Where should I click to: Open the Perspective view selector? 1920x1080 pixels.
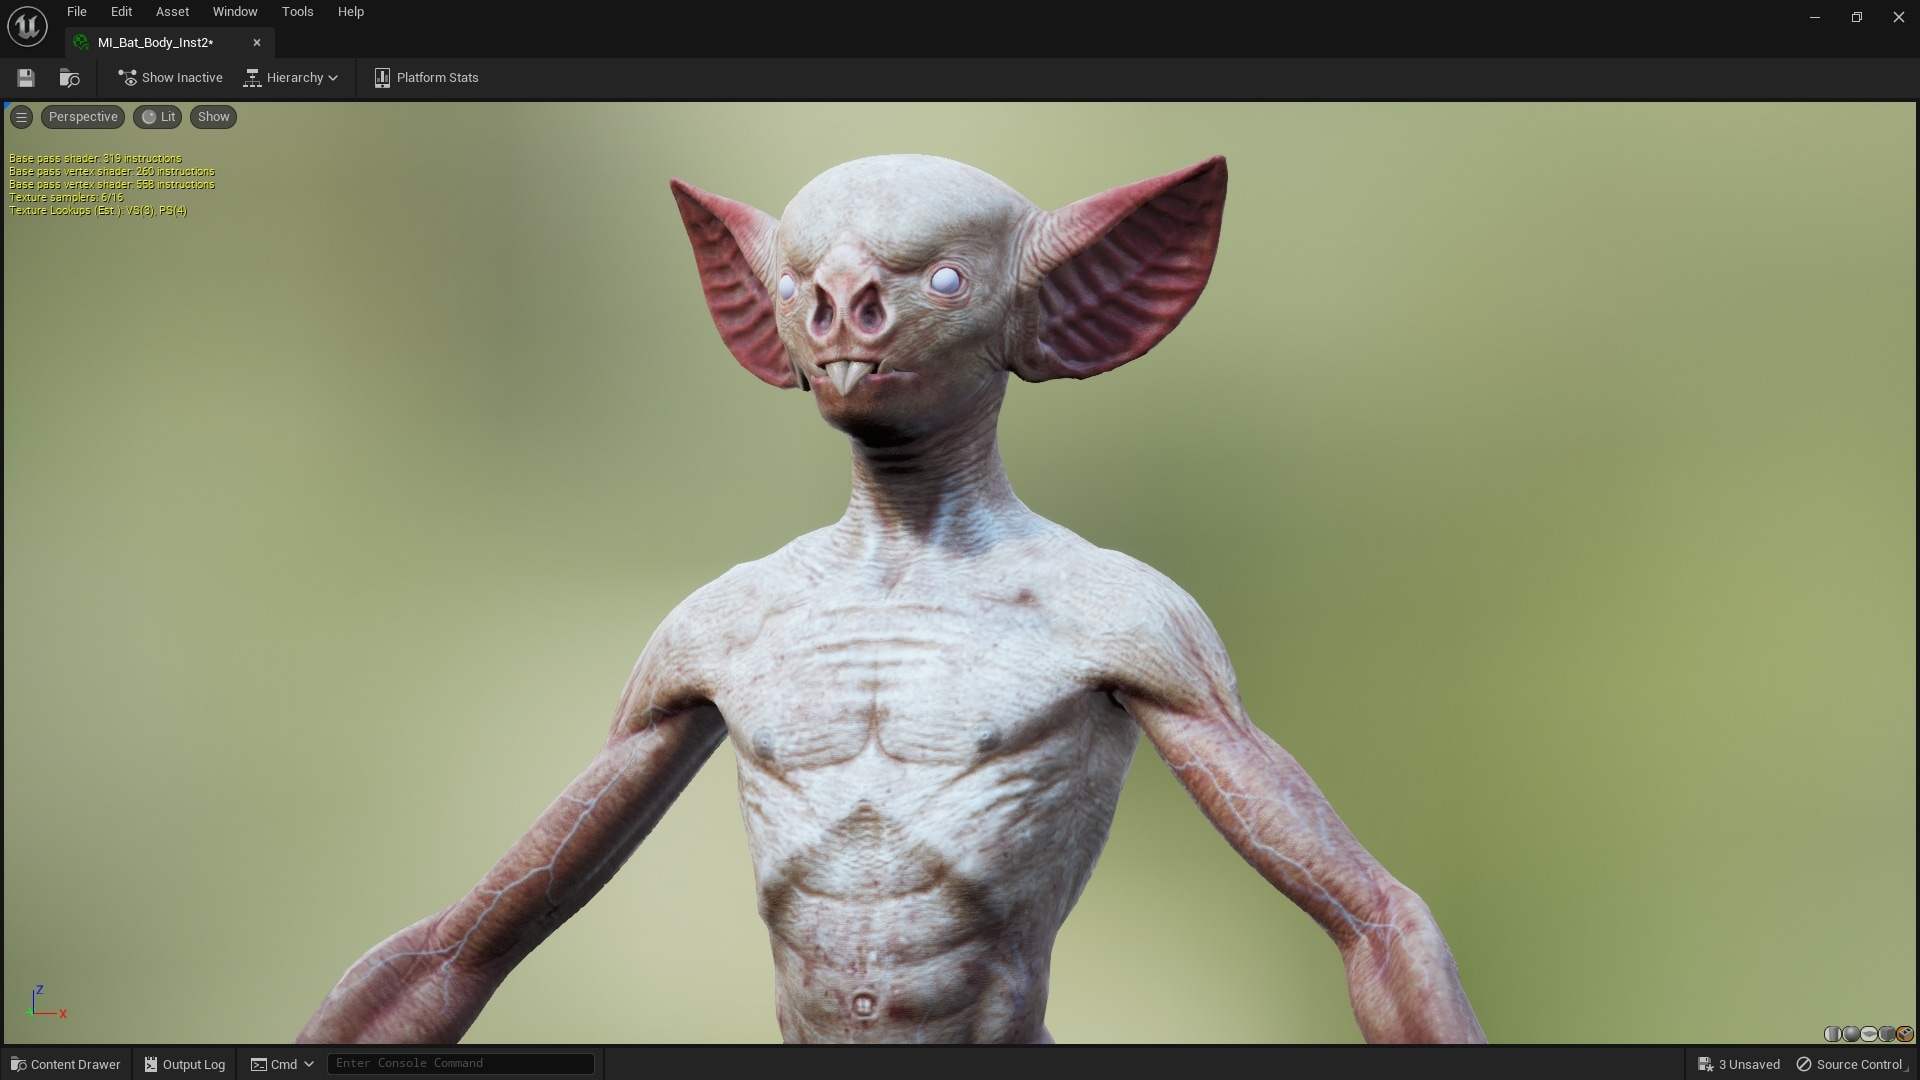coord(82,117)
